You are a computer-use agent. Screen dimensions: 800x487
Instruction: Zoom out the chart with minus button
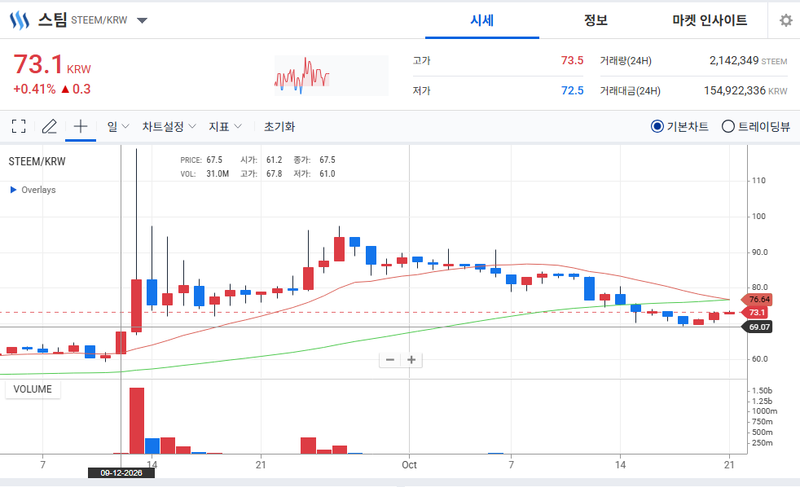(x=390, y=360)
